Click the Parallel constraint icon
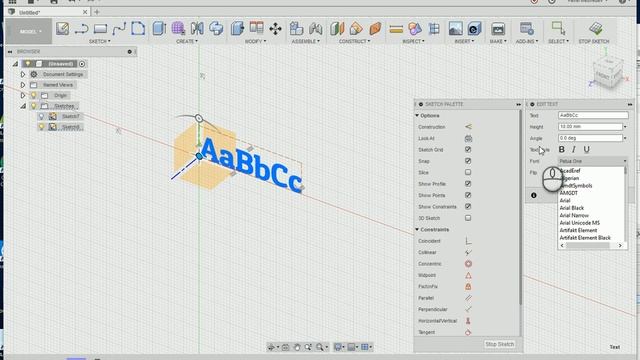Screen dimensions: 640x360 tap(468, 298)
